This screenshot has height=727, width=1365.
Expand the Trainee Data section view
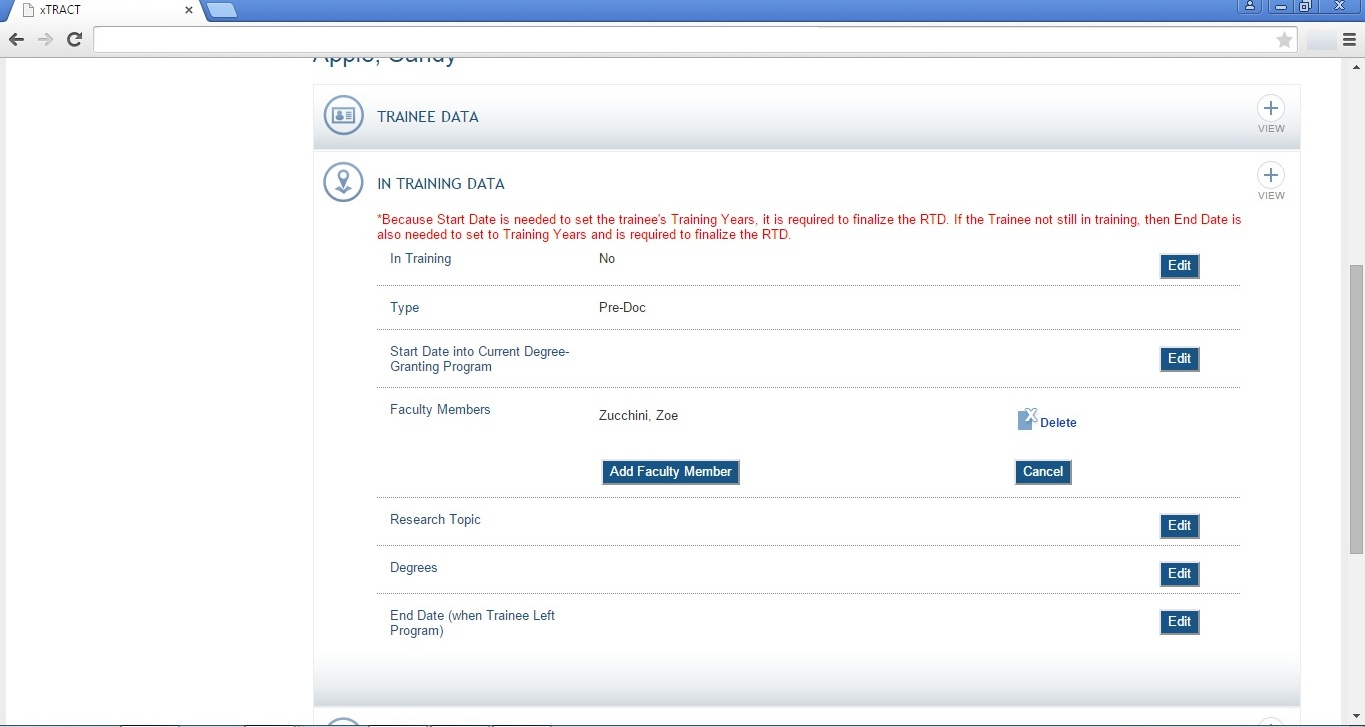pyautogui.click(x=1271, y=115)
